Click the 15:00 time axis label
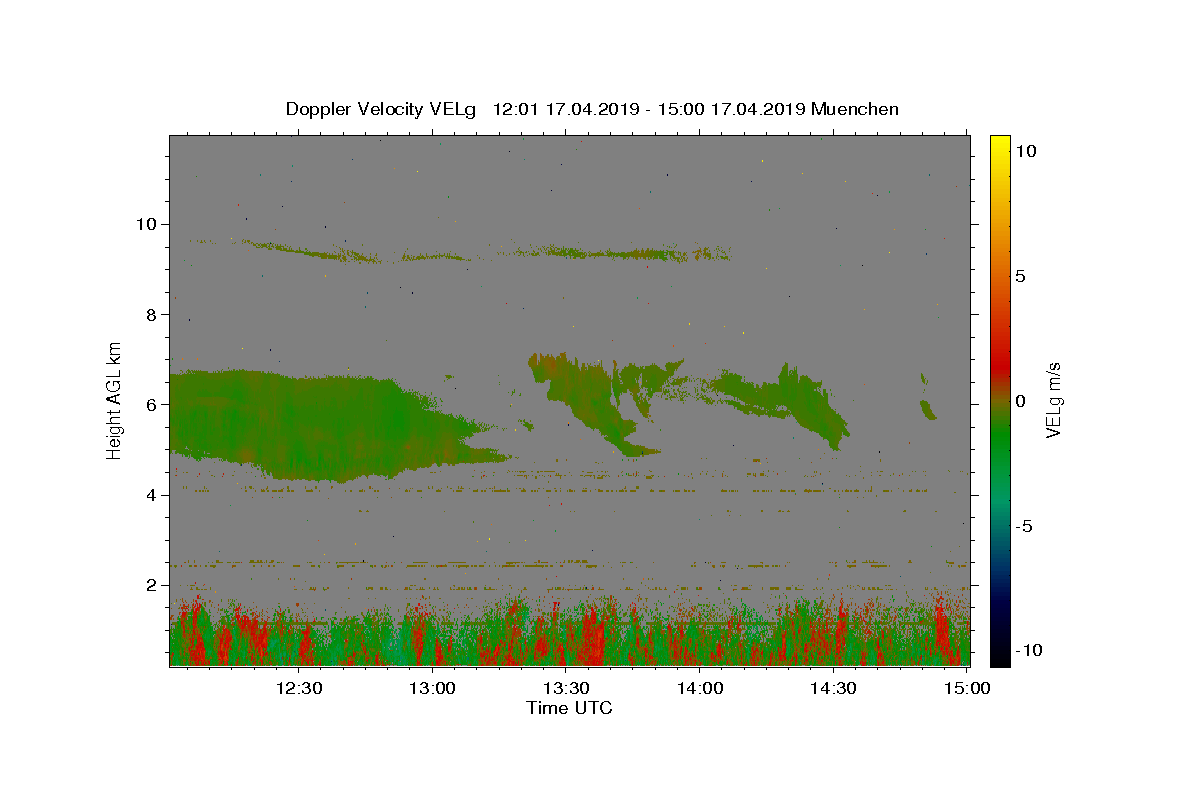The width and height of the screenshot is (1200, 800). coord(967,688)
